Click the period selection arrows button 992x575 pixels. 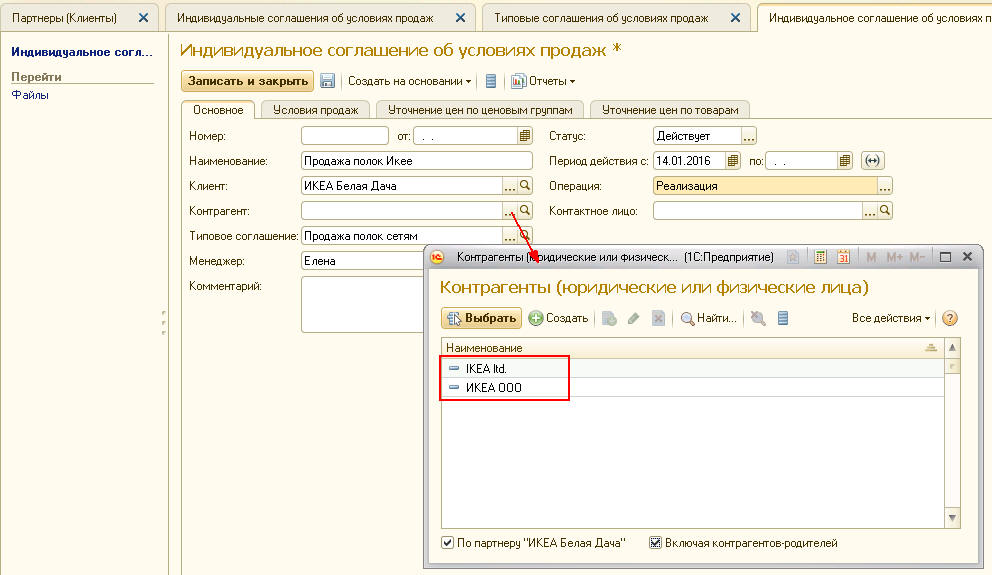(x=872, y=161)
